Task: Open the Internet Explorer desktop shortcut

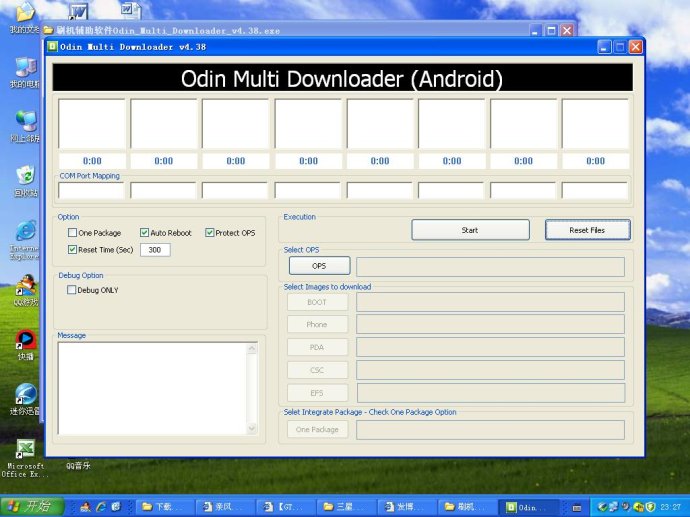Action: [25, 230]
